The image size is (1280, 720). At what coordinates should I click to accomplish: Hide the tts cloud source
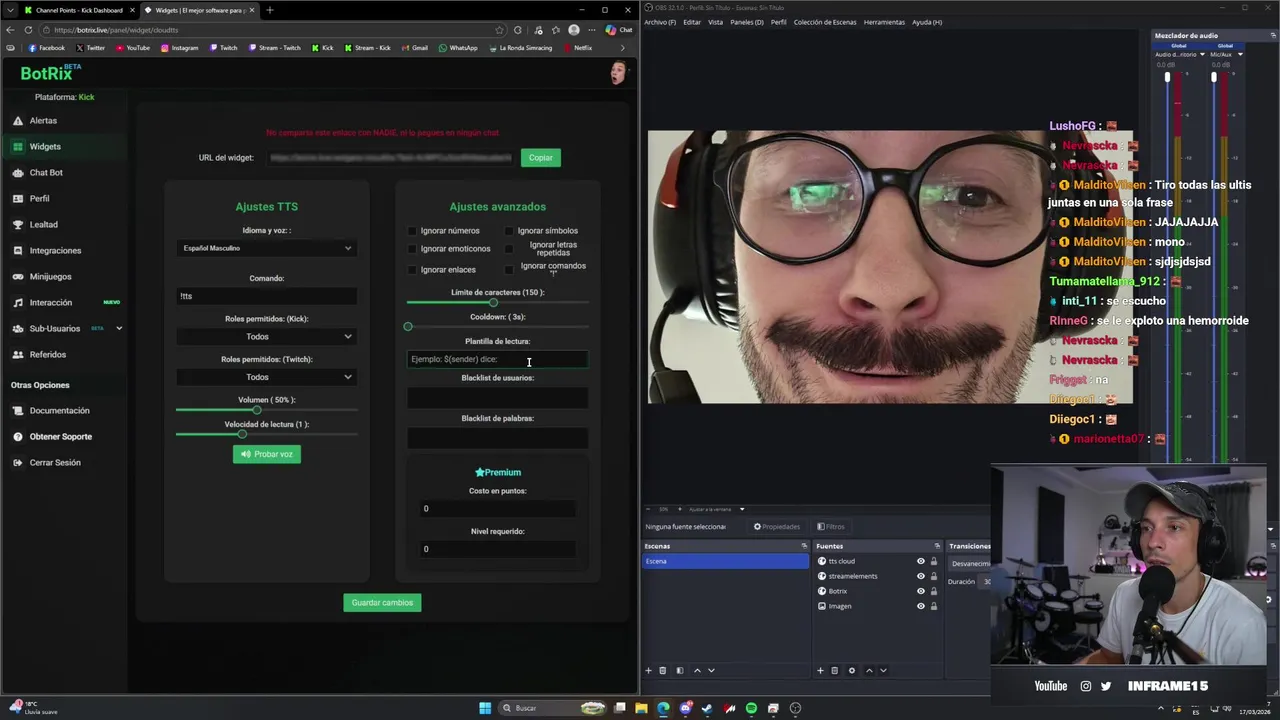(921, 561)
